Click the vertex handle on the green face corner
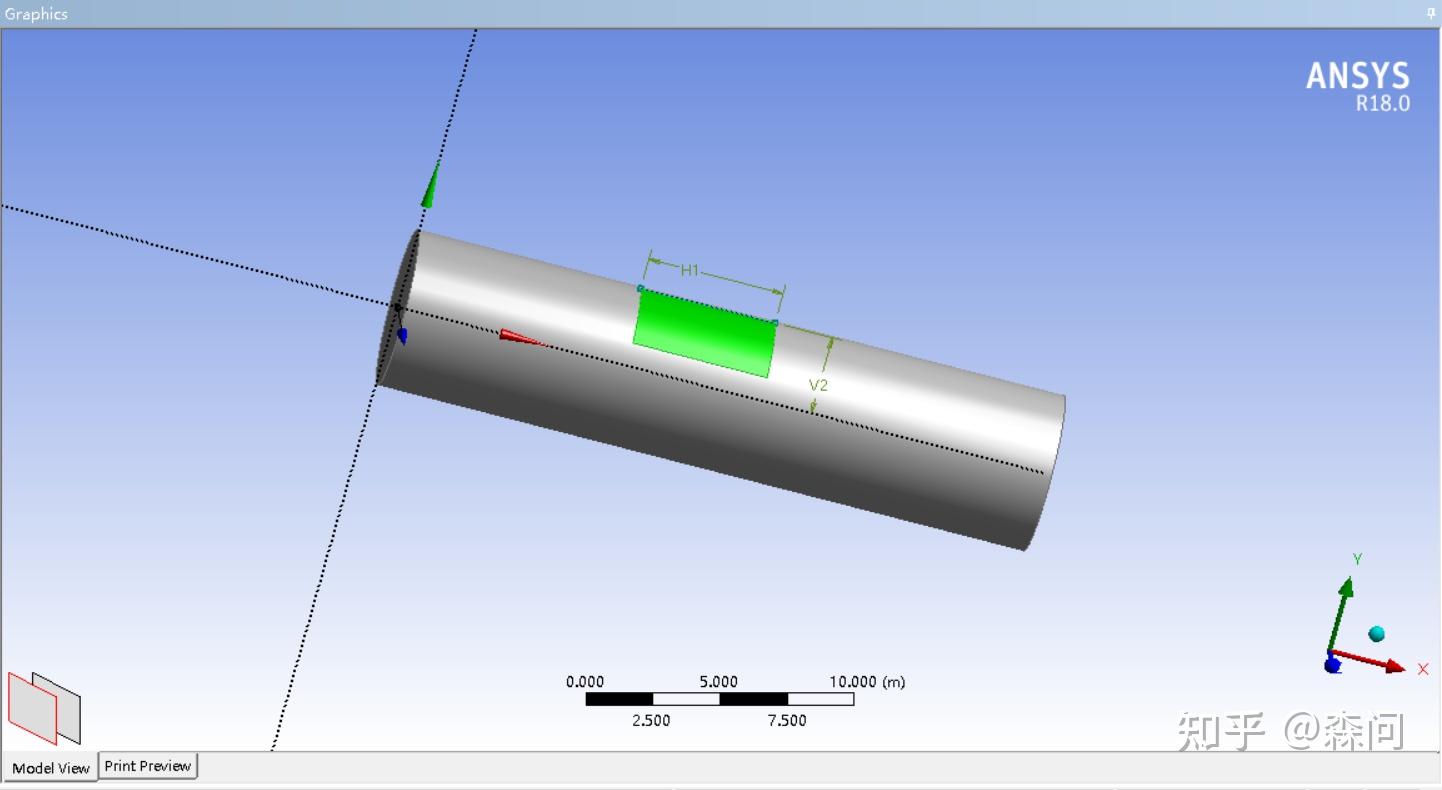The width and height of the screenshot is (1442, 790). pyautogui.click(x=641, y=287)
